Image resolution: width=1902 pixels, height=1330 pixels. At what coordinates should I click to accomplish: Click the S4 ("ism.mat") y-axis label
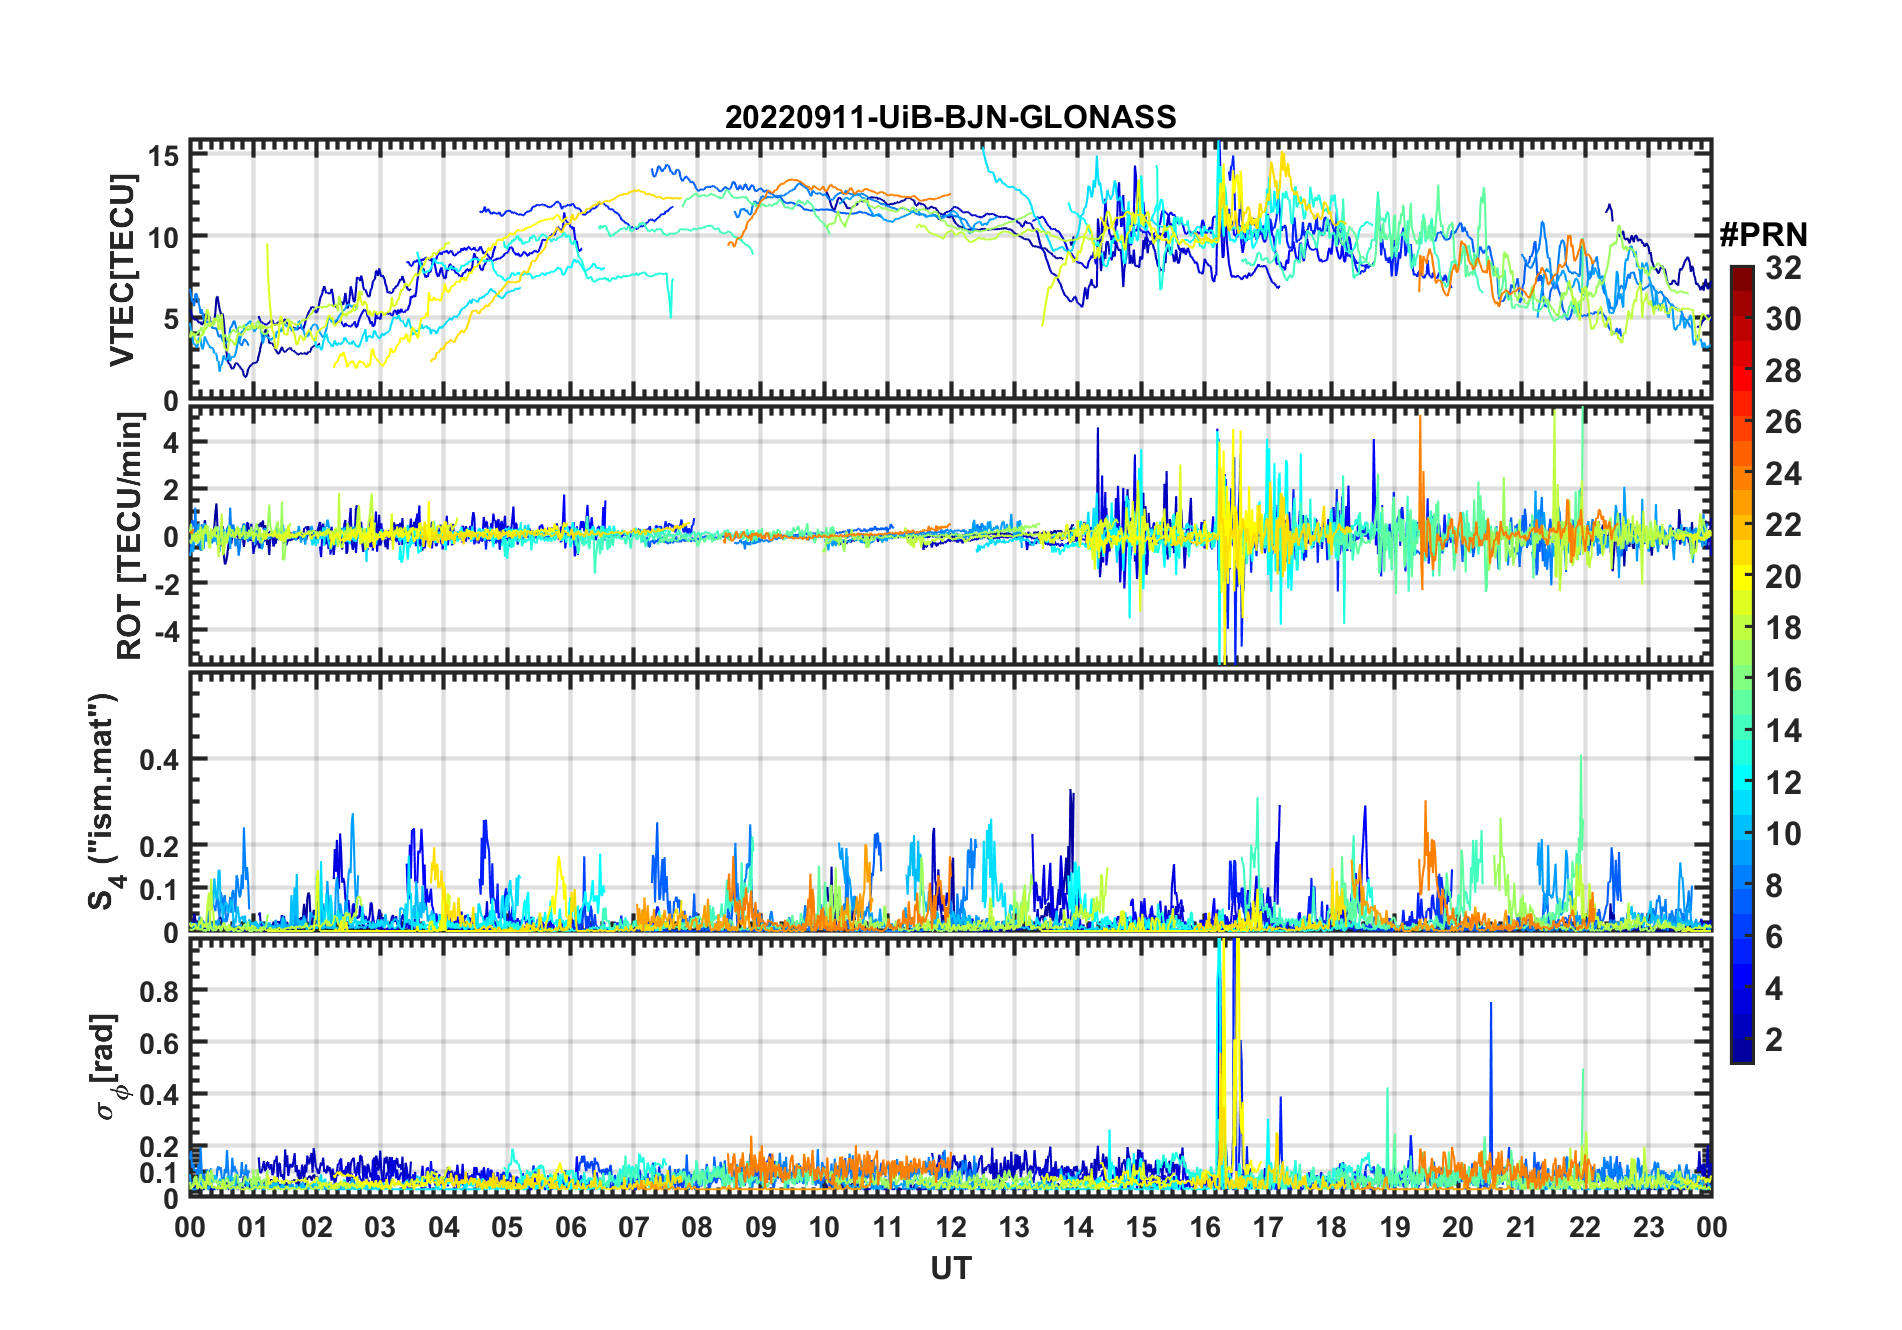point(102,802)
